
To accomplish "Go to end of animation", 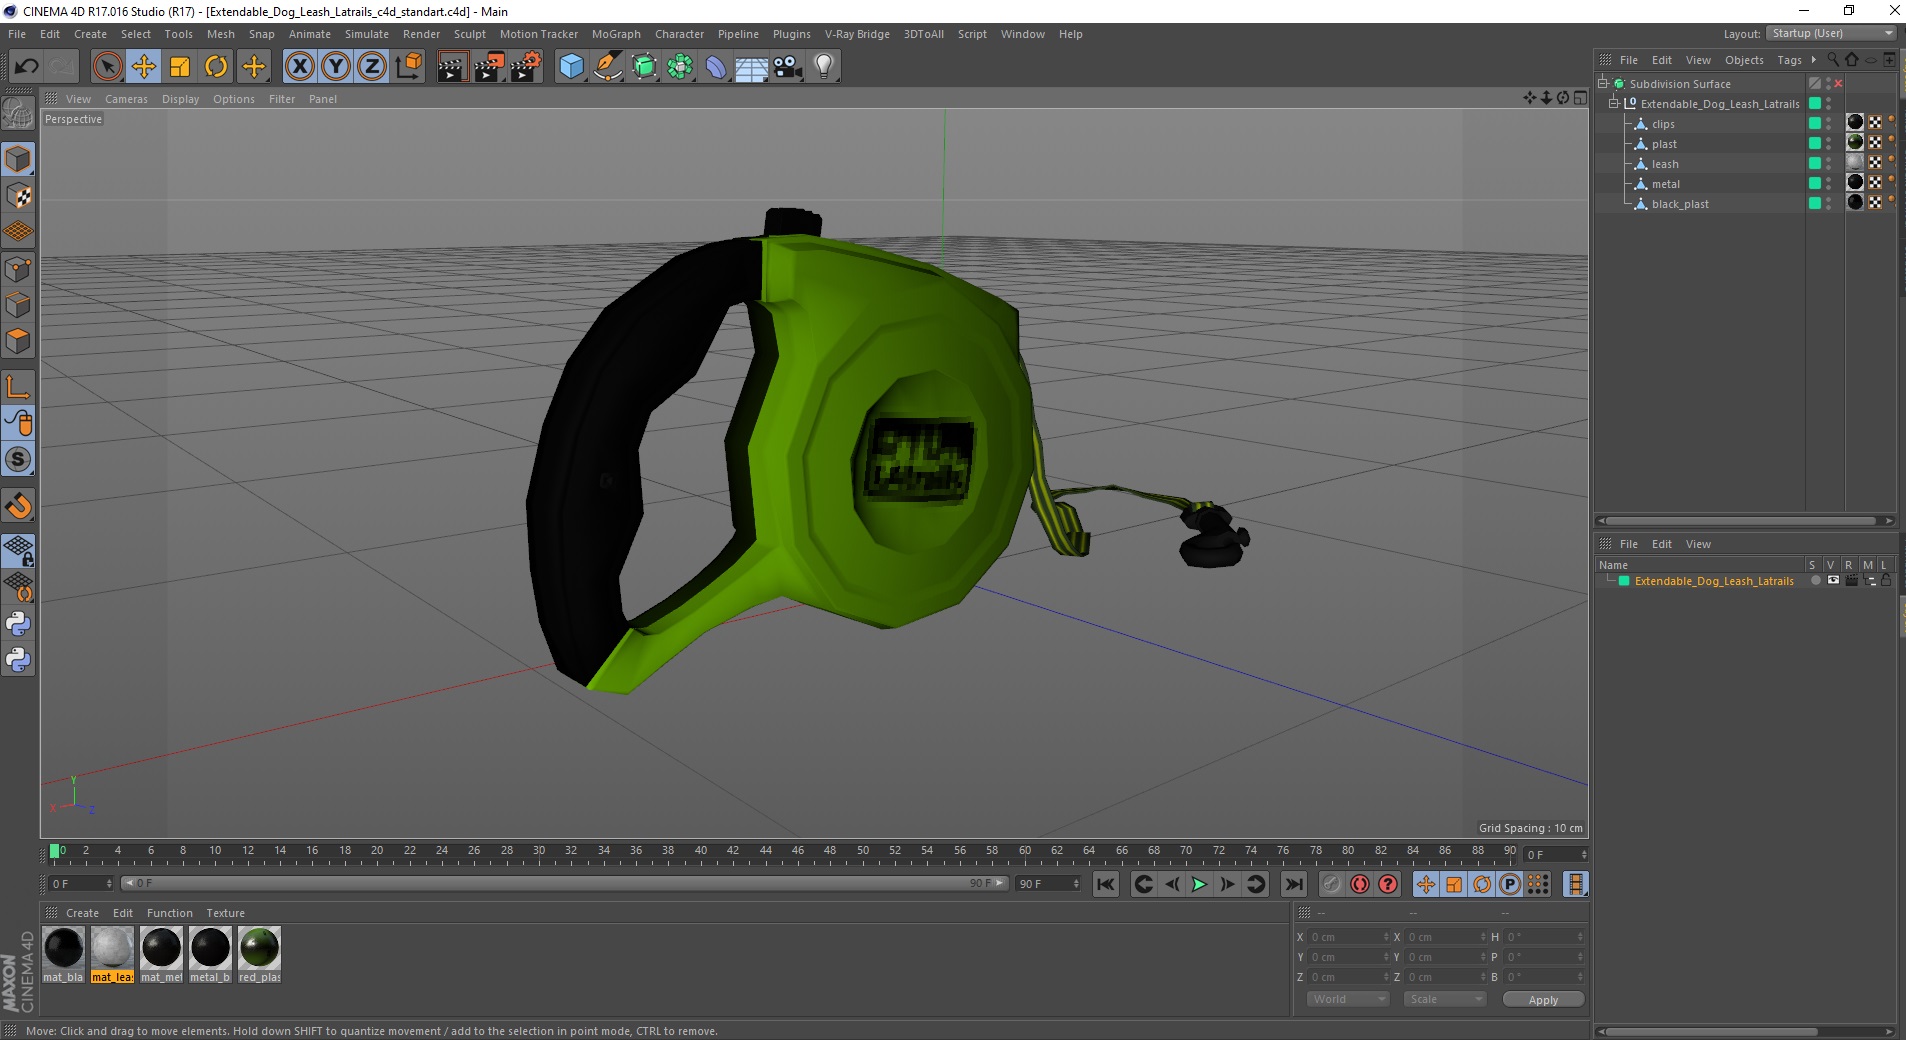I will 1294,884.
